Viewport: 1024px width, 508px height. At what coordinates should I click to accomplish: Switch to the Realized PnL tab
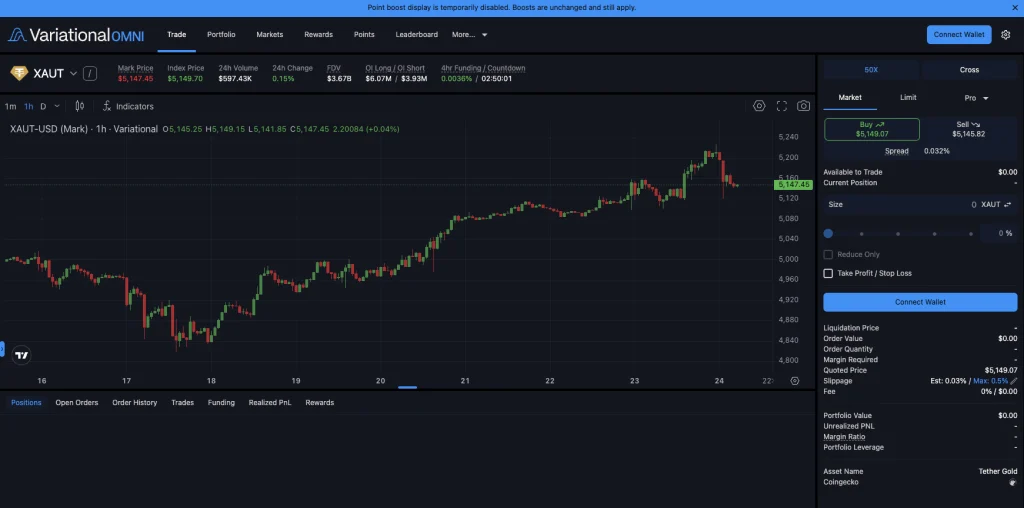270,402
